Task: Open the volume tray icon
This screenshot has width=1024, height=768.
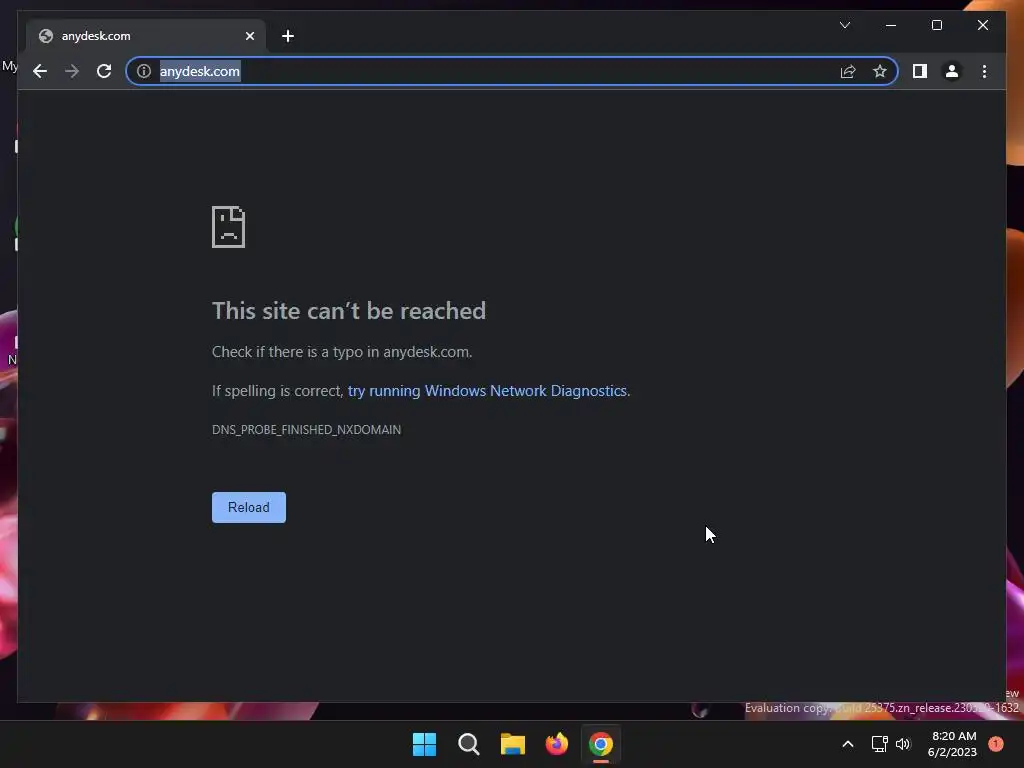Action: (x=903, y=744)
